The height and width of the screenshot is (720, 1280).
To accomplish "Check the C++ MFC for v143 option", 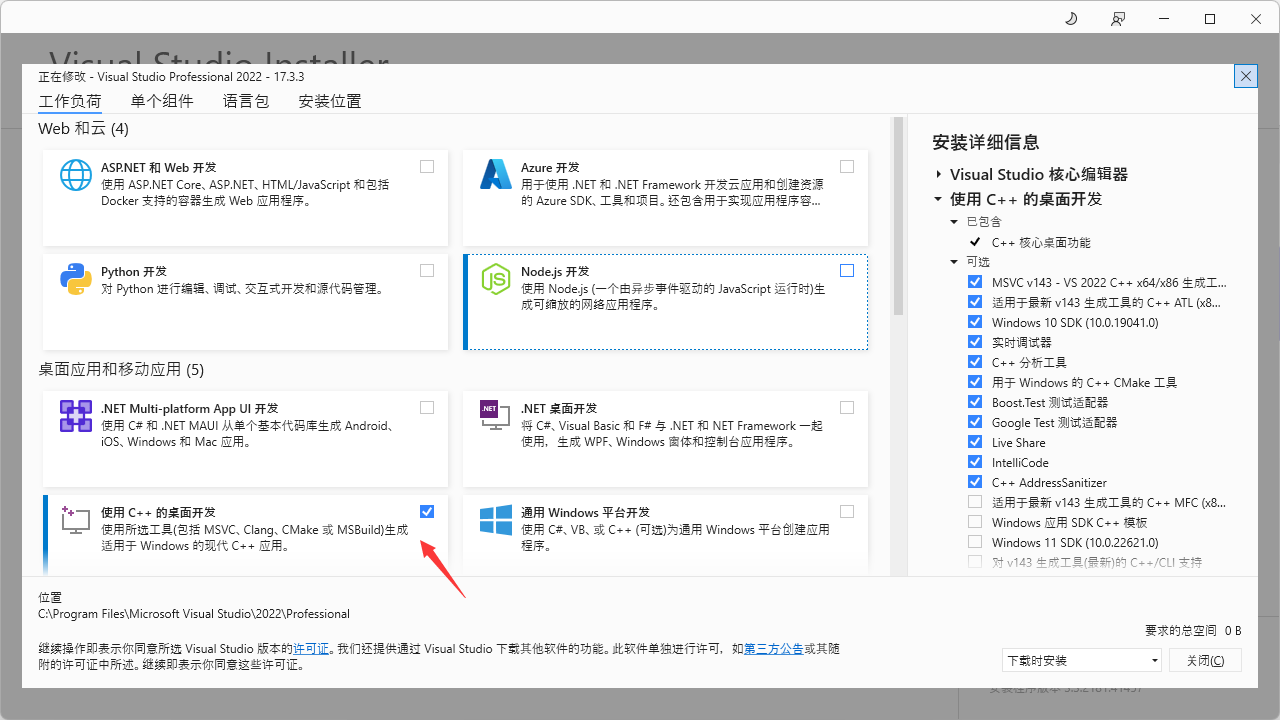I will (975, 502).
